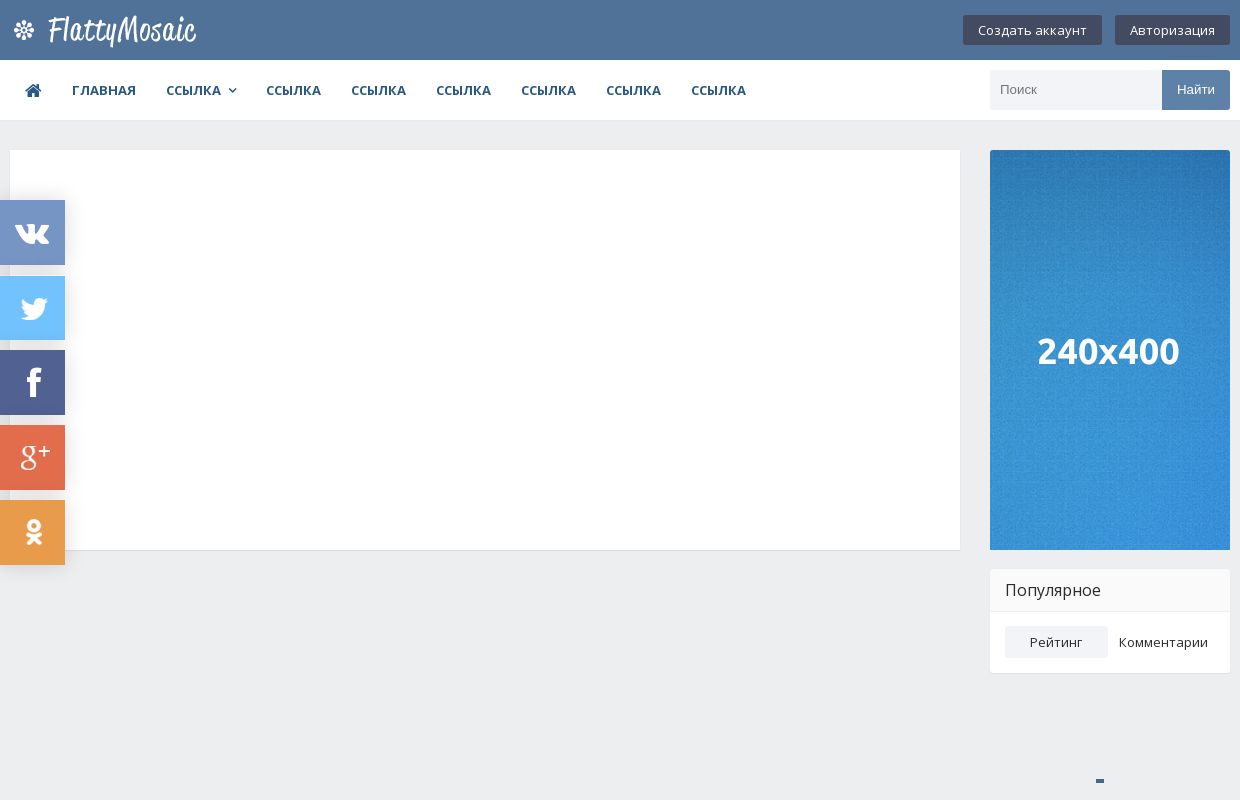Share using the Google+ icon
This screenshot has height=800, width=1240.
pos(32,457)
